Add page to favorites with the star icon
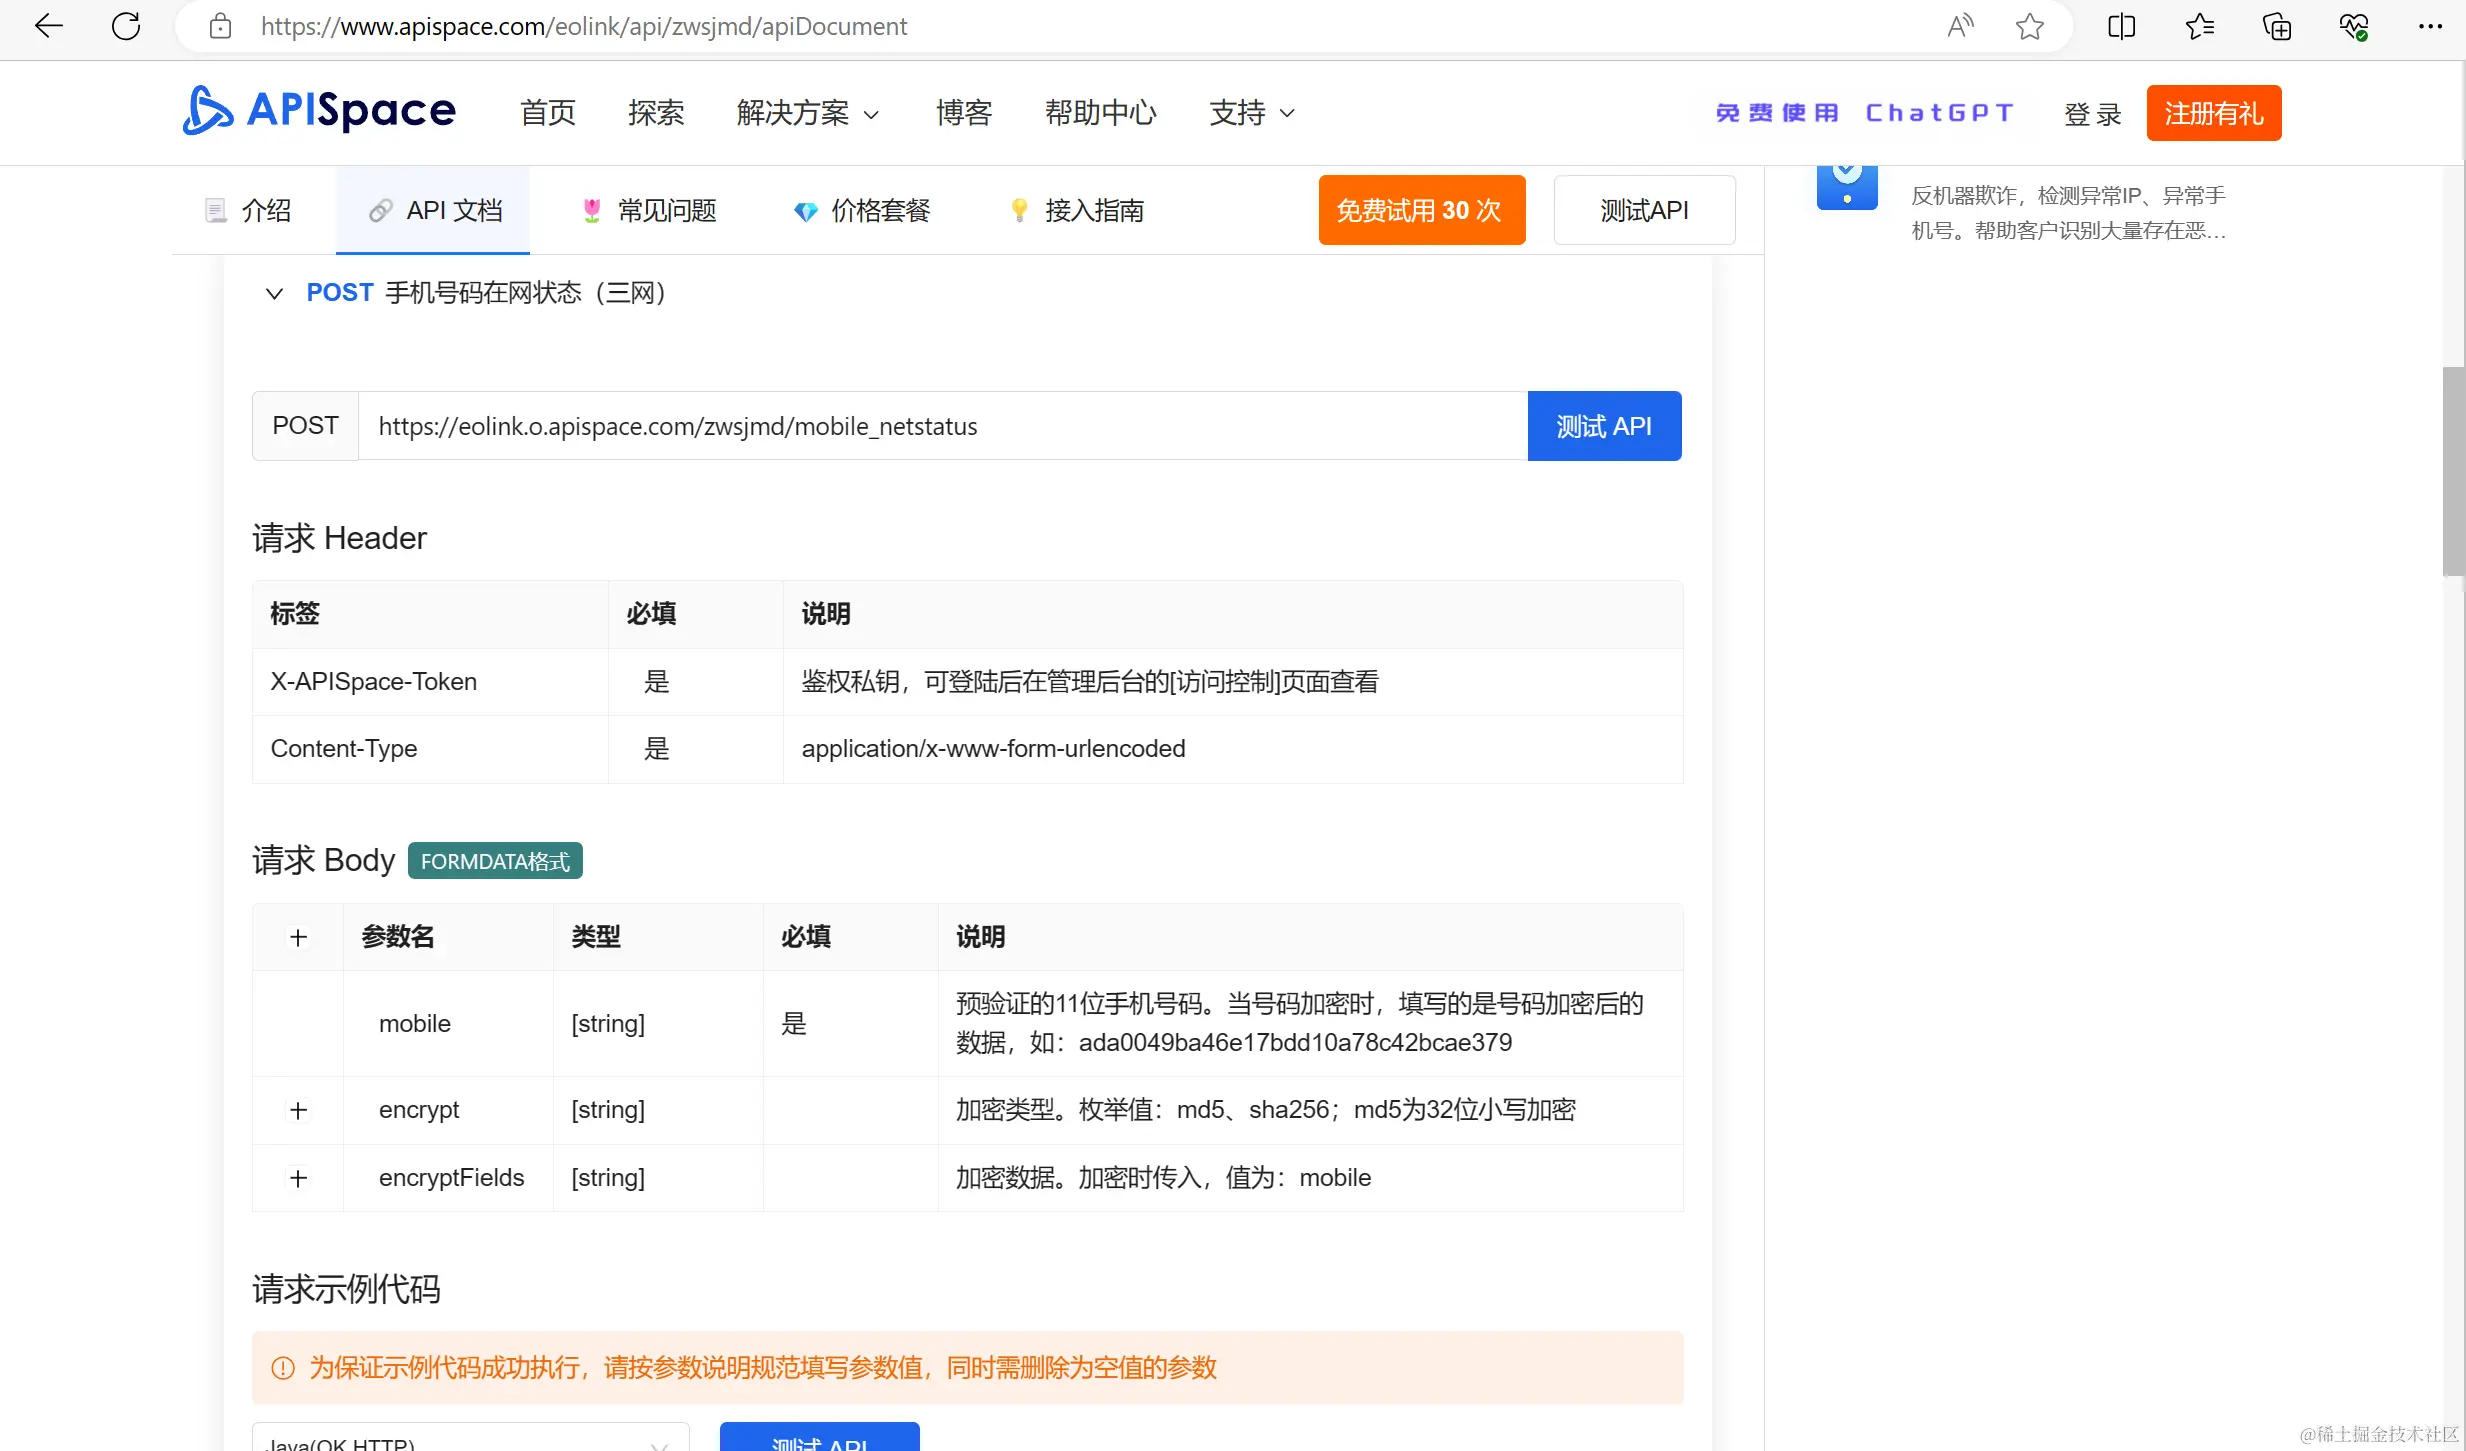This screenshot has height=1451, width=2466. coord(2029,26)
